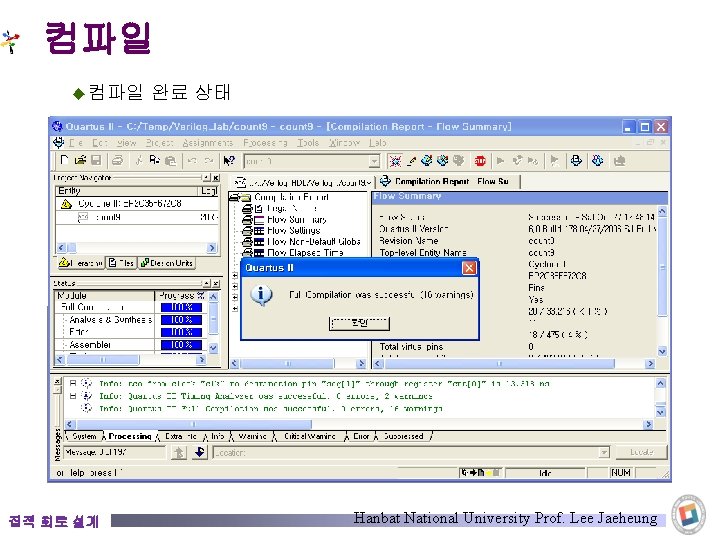Select the System messages tab
The width and height of the screenshot is (720, 540).
pyautogui.click(x=84, y=436)
